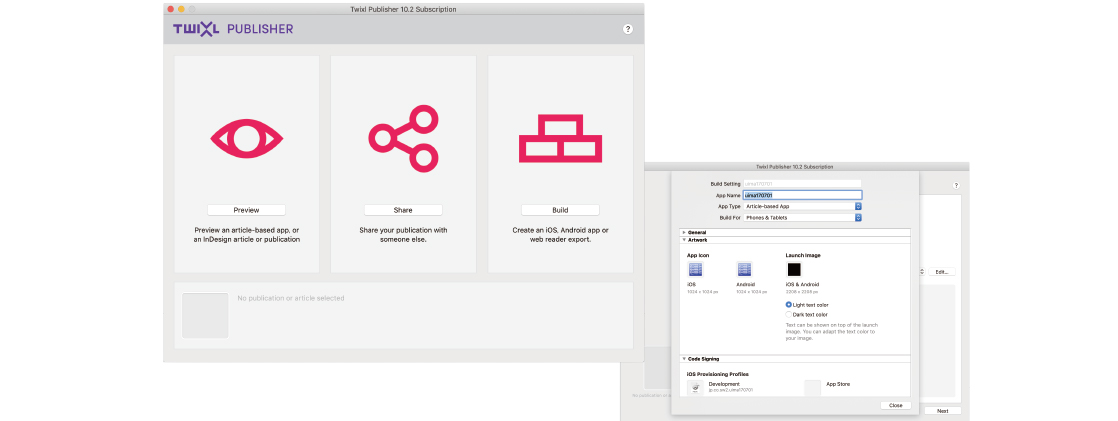Collapse the Code Signing section
This screenshot has height=421, width=1118.
click(684, 359)
